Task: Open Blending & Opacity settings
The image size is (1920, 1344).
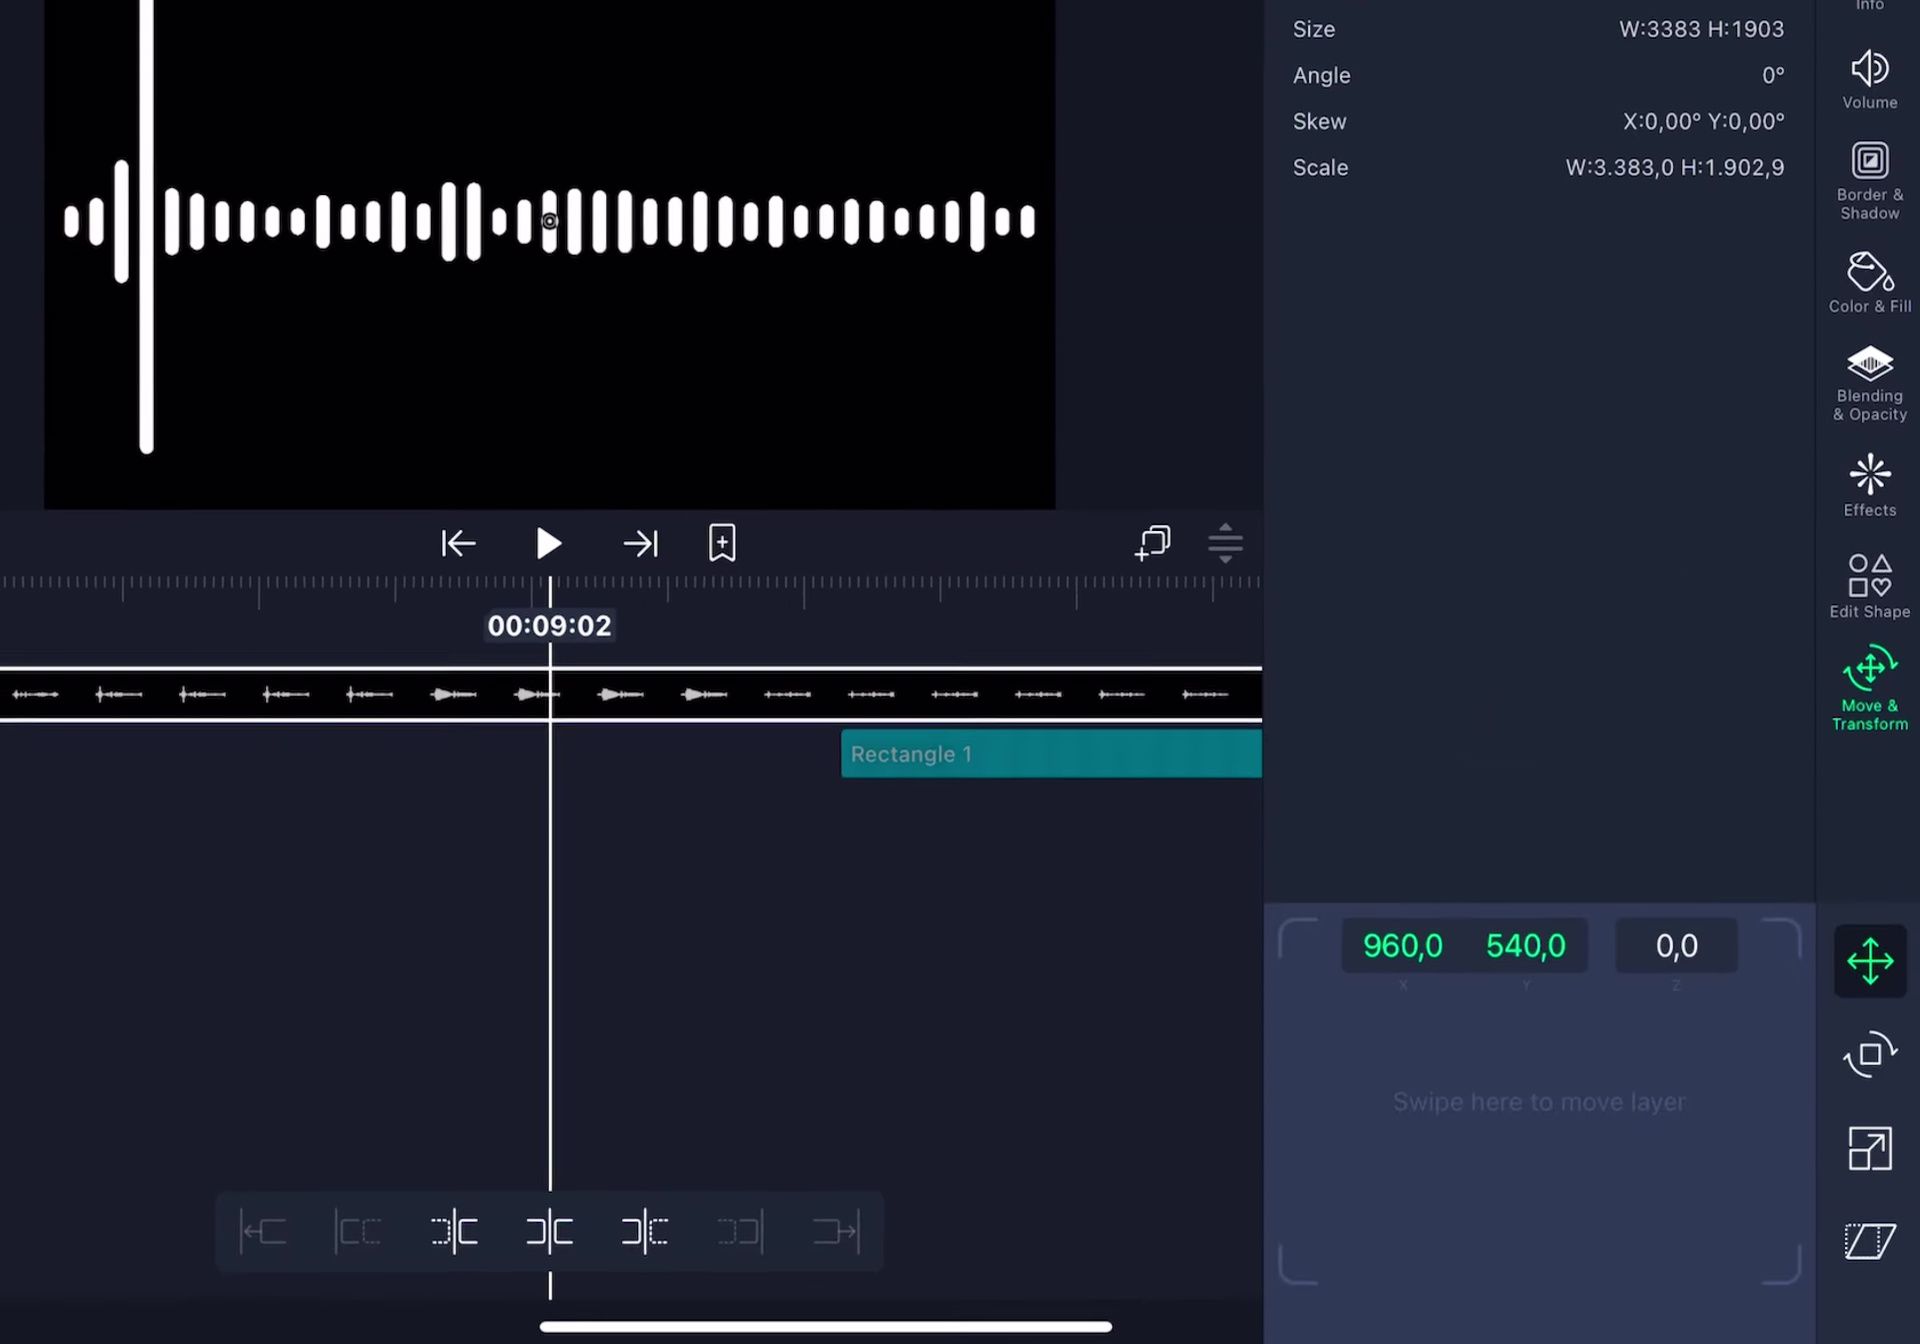Action: (x=1869, y=384)
